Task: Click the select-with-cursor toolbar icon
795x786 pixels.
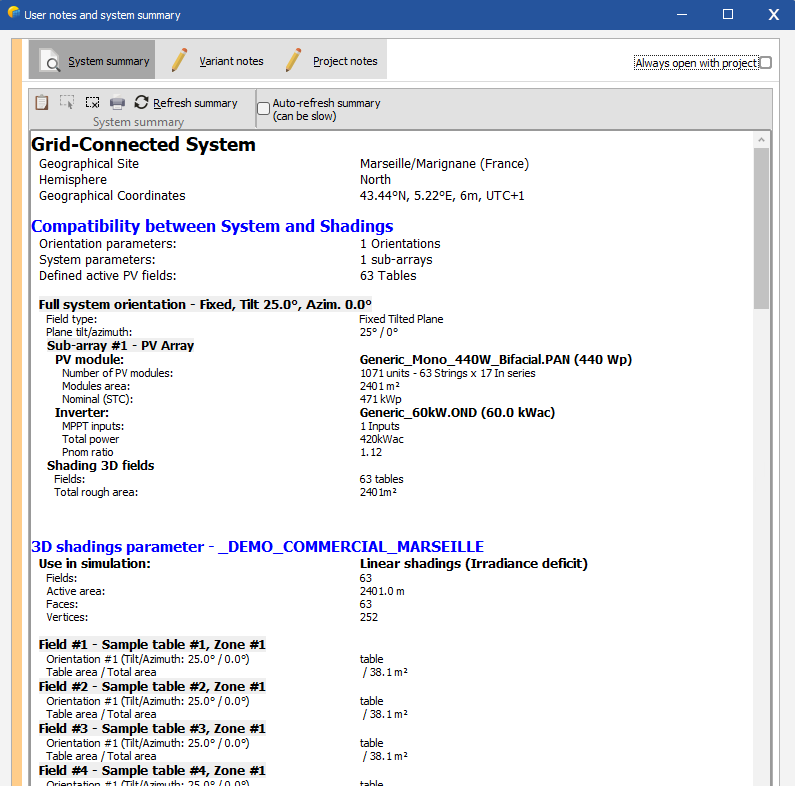Action: (x=67, y=102)
